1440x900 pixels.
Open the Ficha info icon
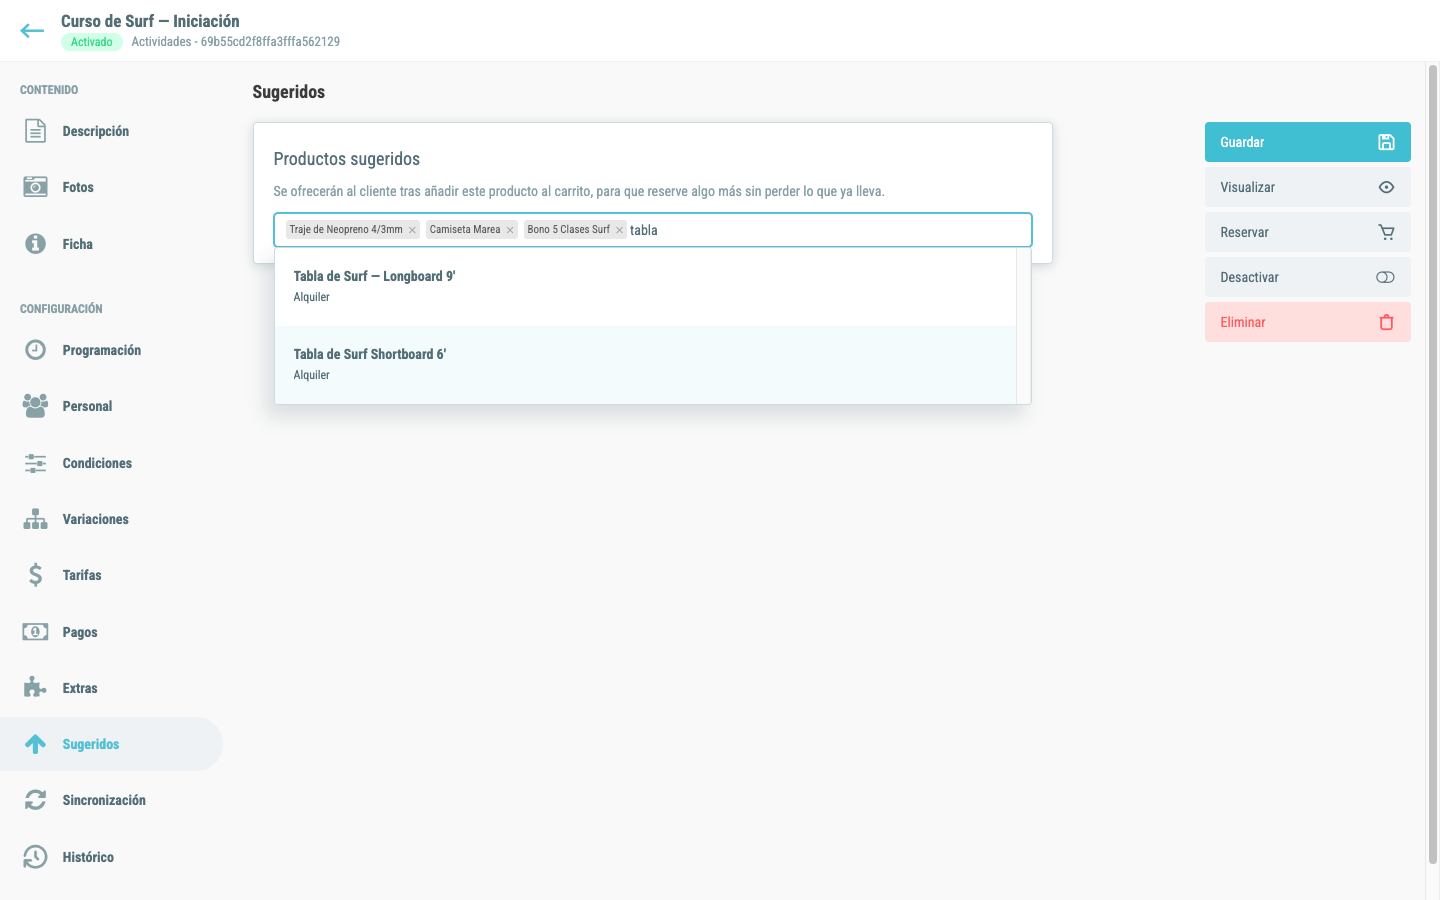click(x=35, y=244)
